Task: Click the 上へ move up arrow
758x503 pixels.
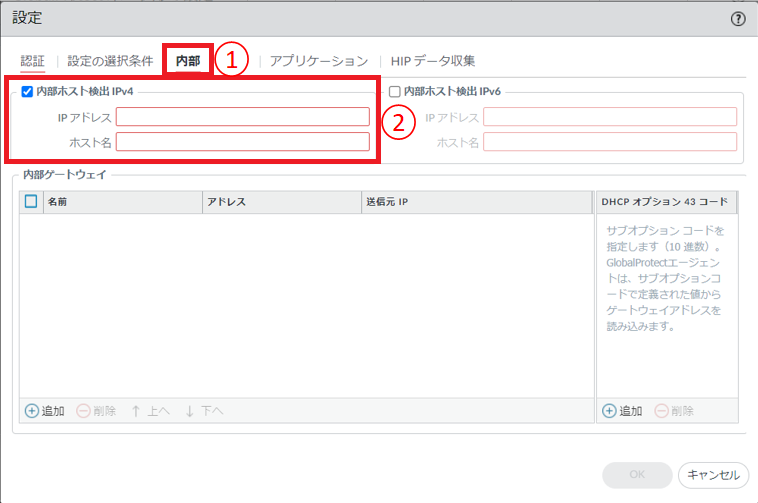Action: [136, 411]
